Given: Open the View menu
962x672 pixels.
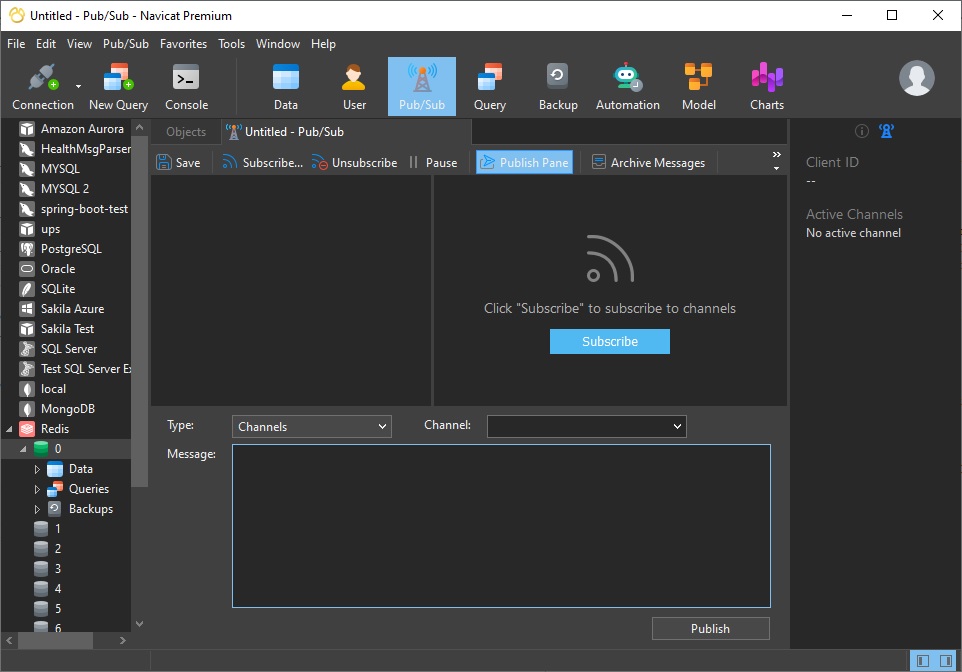Looking at the screenshot, I should click(x=79, y=44).
